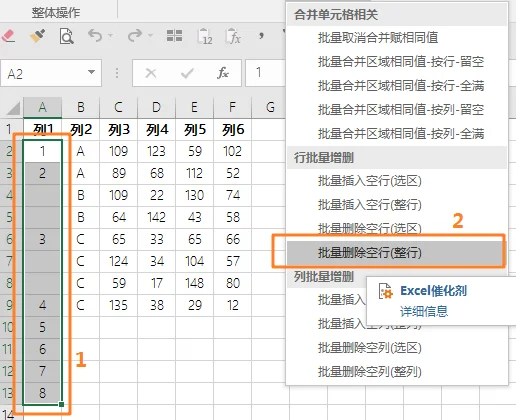The image size is (516, 420).
Task: Select column E header
Action: pyautogui.click(x=194, y=107)
